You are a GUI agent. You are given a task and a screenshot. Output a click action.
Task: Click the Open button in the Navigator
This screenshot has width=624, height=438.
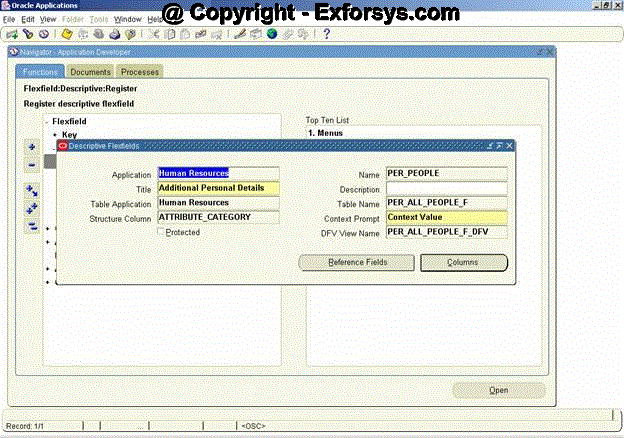click(499, 390)
